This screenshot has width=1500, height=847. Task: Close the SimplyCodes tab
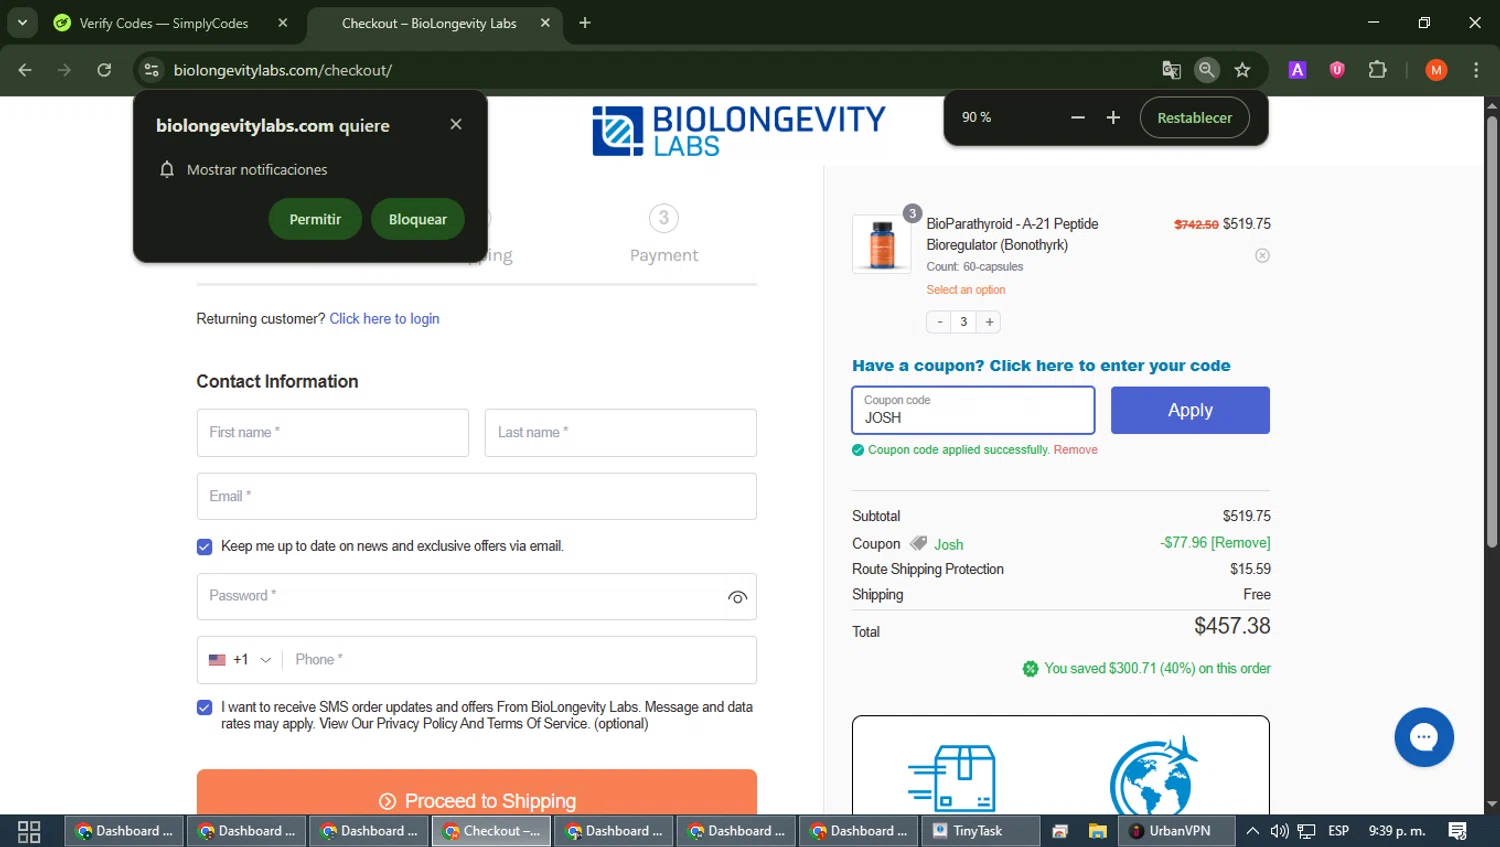(283, 23)
